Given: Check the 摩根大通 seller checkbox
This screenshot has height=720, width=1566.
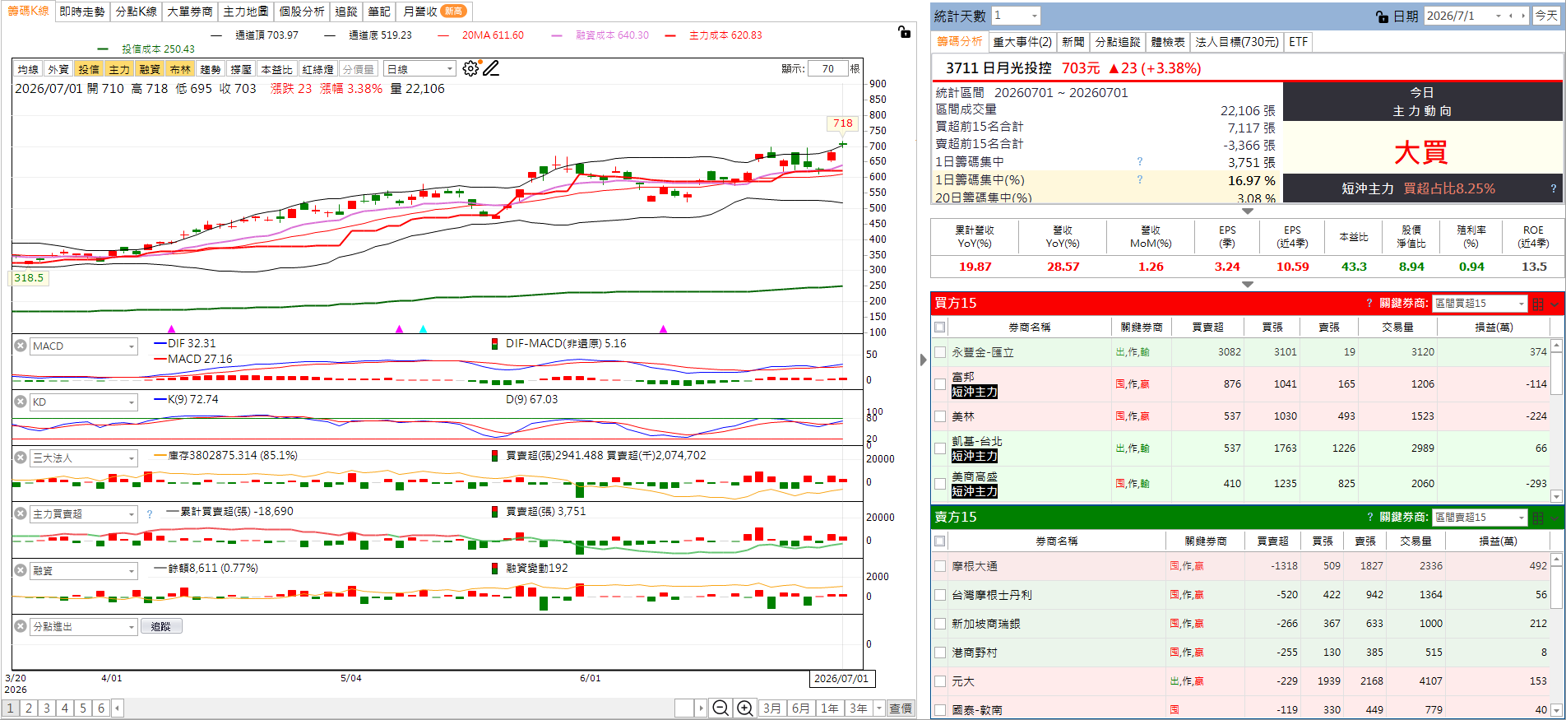Looking at the screenshot, I should pos(940,566).
